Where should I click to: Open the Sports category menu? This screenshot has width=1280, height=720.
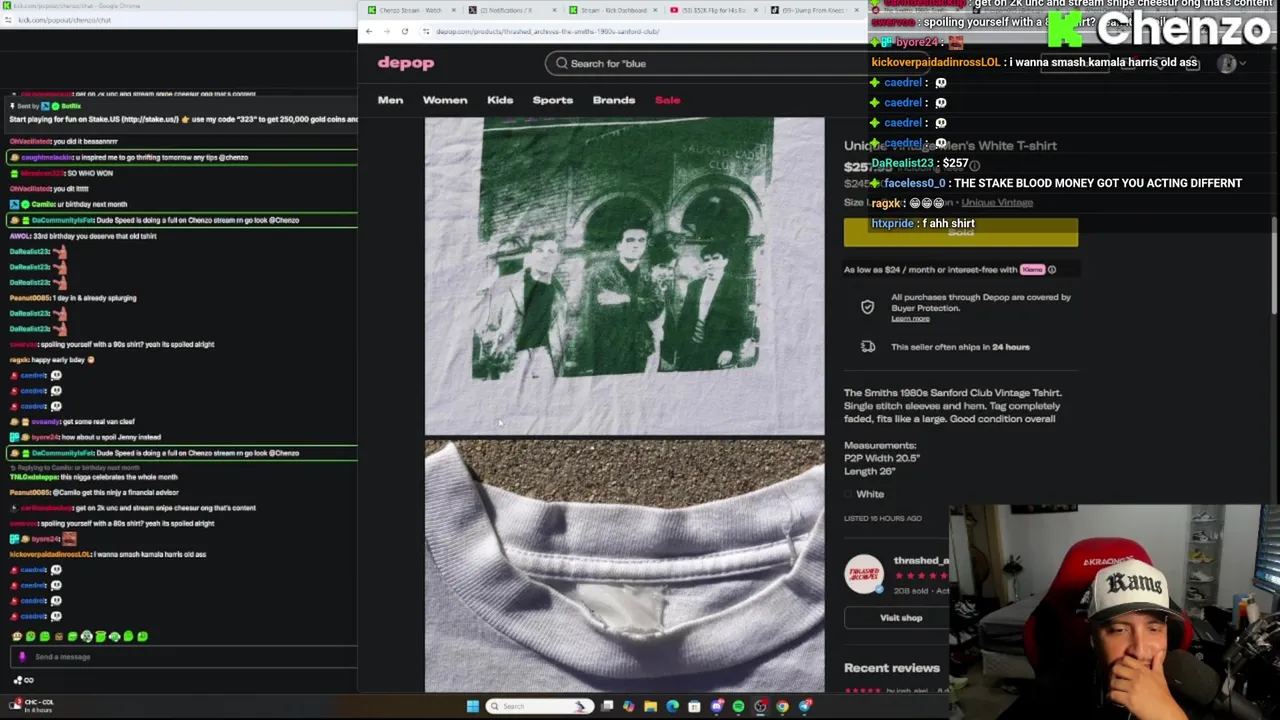click(x=553, y=100)
